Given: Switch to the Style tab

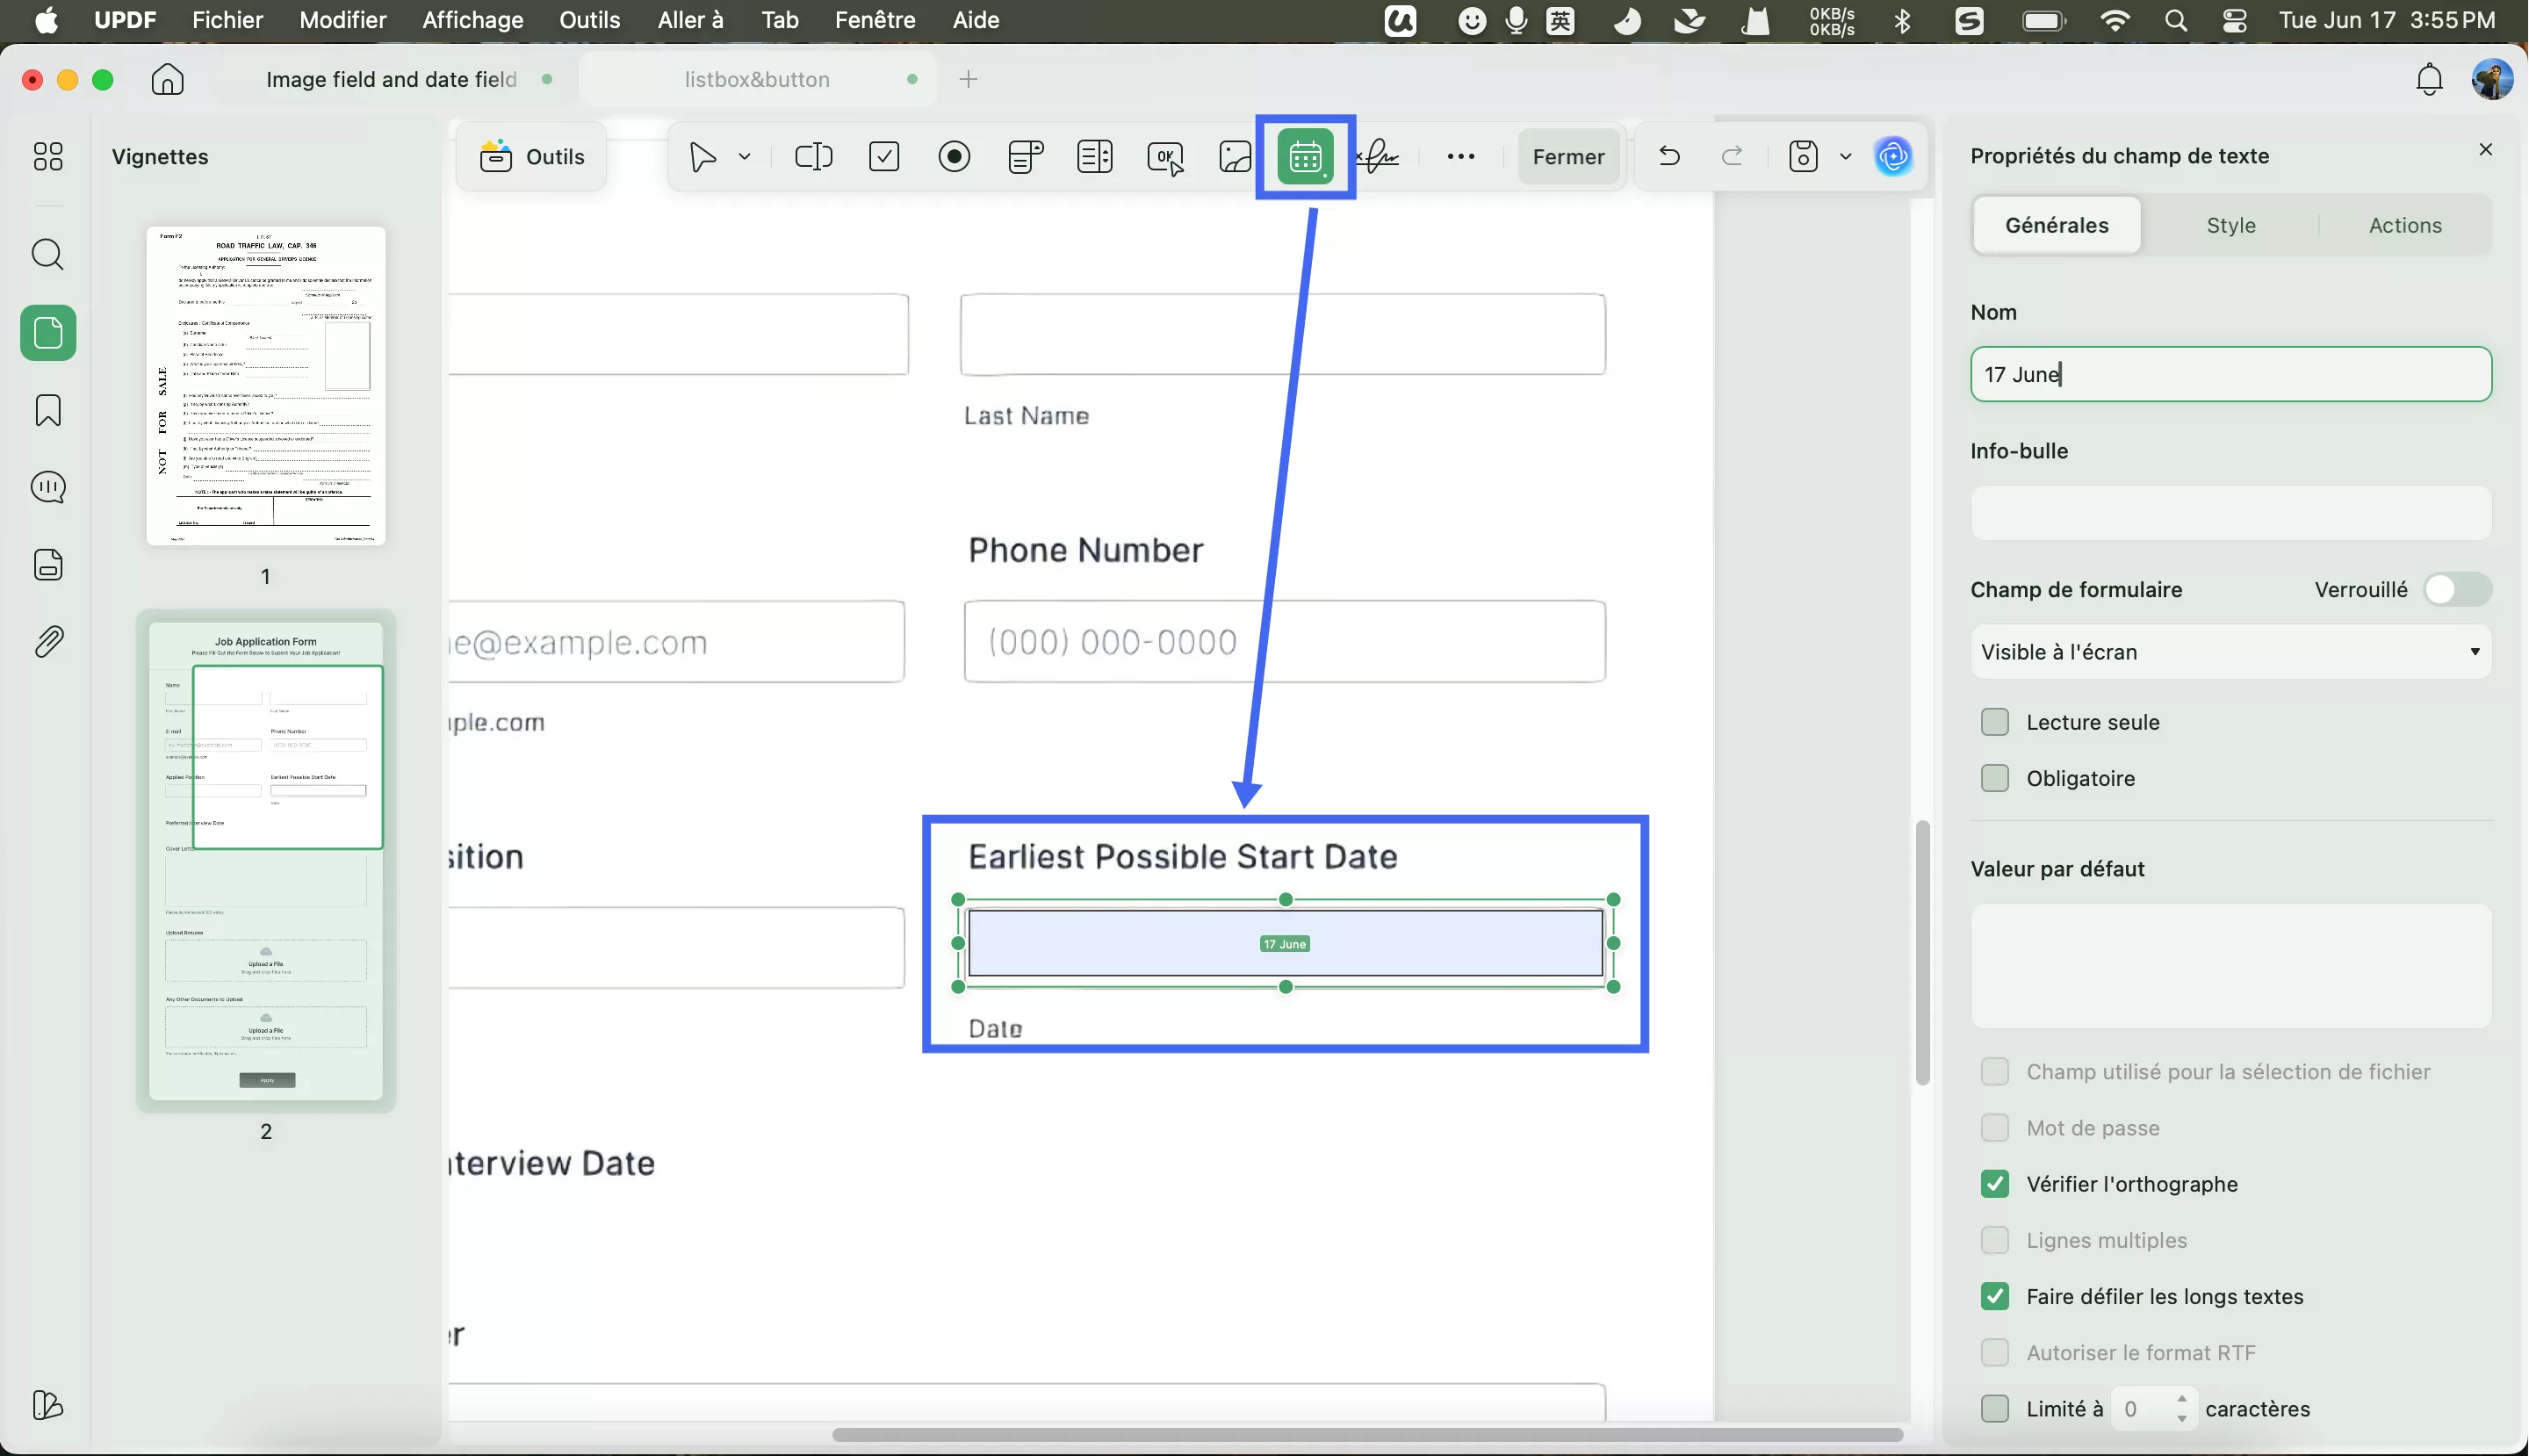Looking at the screenshot, I should (x=2230, y=225).
